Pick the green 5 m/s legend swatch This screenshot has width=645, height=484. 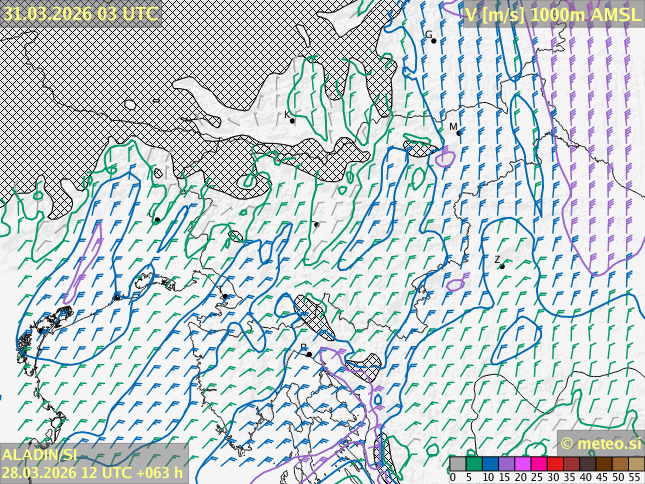(x=473, y=464)
